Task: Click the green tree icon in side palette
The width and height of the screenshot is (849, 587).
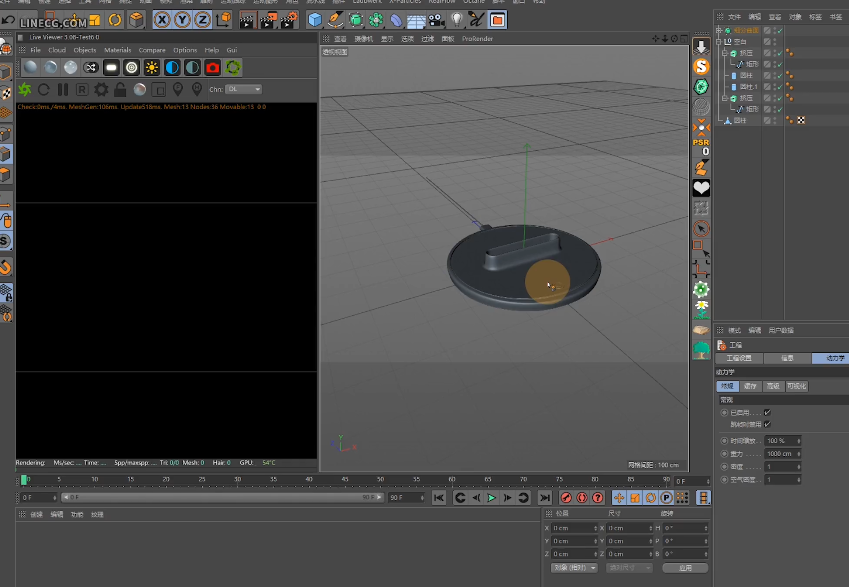Action: (x=701, y=350)
